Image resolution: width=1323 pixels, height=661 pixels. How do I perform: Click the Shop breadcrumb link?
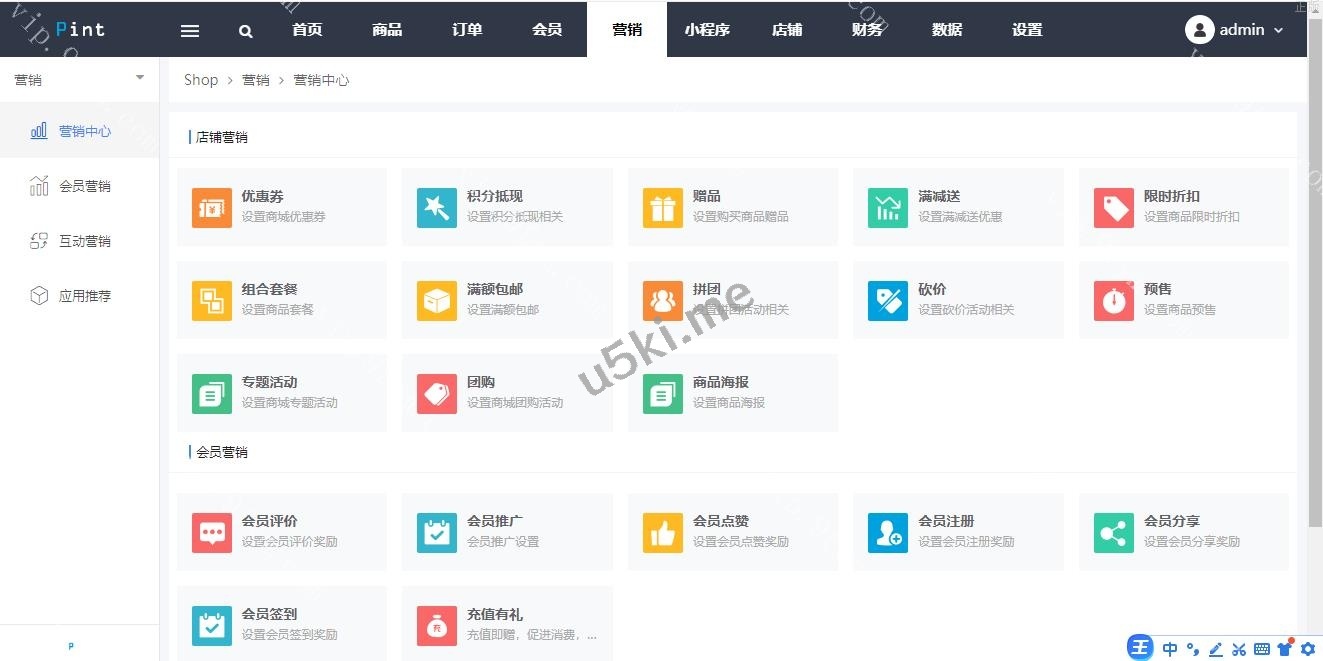[x=200, y=79]
